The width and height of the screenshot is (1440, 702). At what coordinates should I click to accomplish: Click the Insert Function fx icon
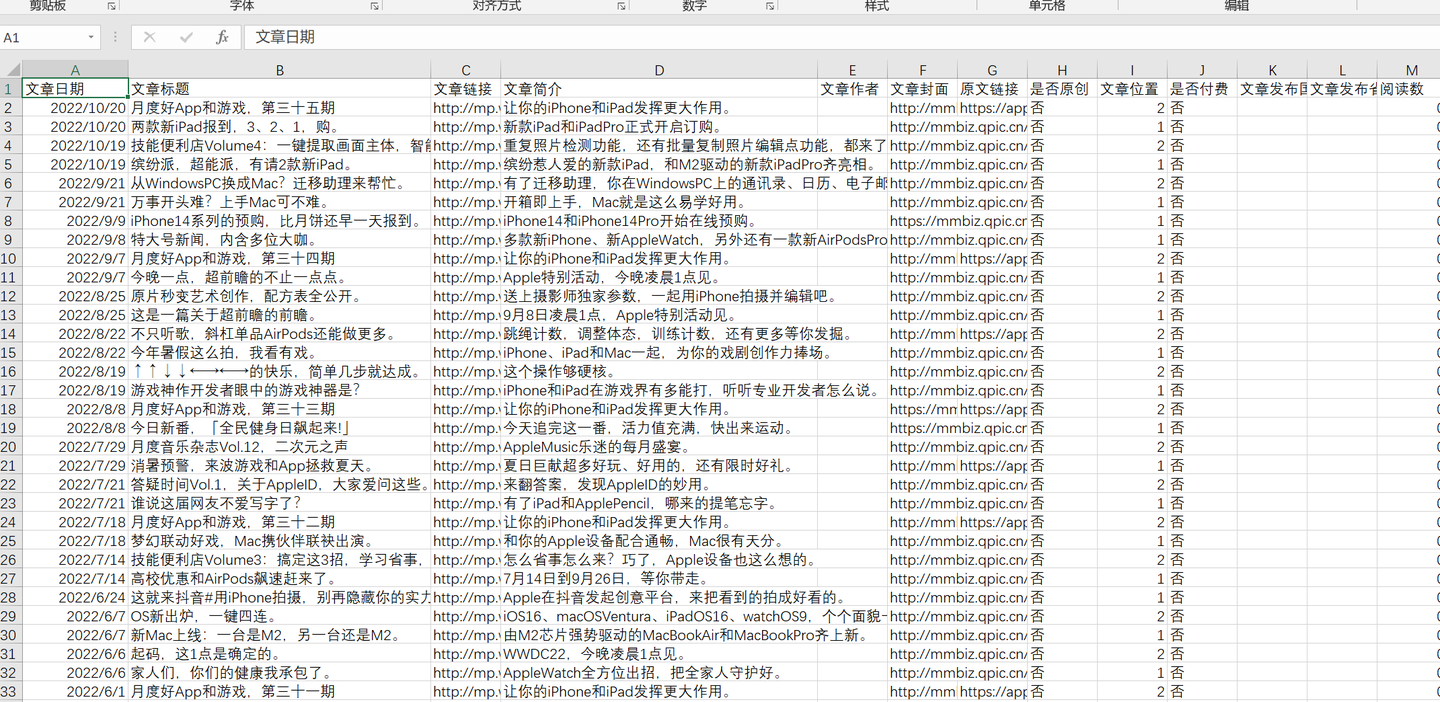[x=222, y=37]
